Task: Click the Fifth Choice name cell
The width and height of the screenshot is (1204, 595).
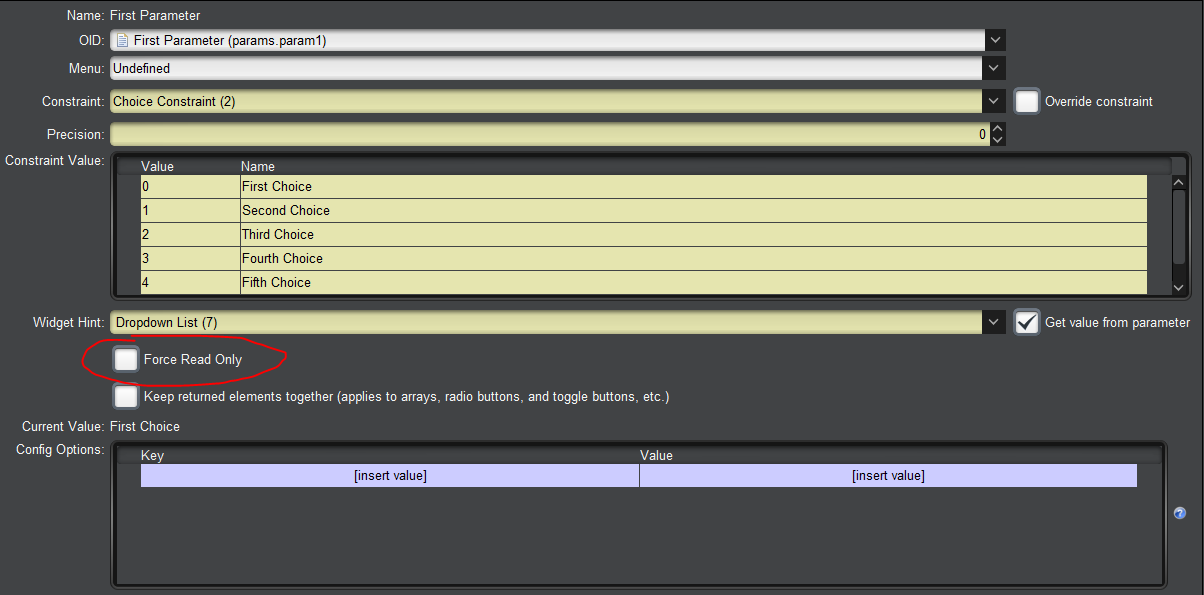Action: (276, 282)
